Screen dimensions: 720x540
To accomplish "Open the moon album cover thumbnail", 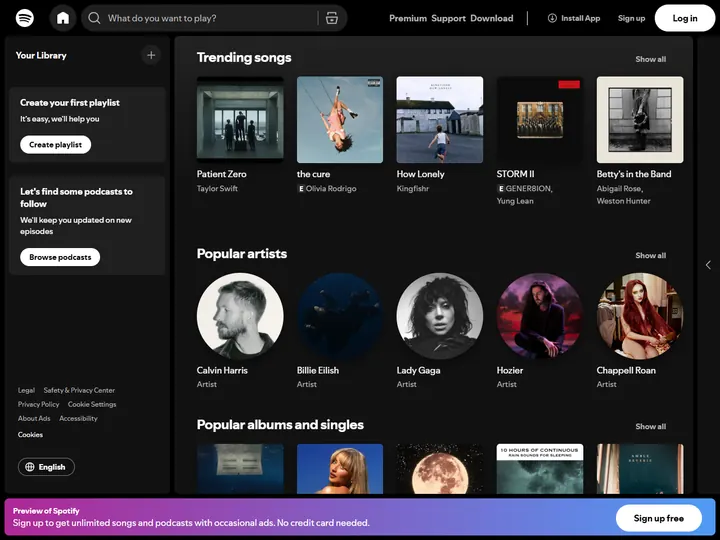I will 440,469.
